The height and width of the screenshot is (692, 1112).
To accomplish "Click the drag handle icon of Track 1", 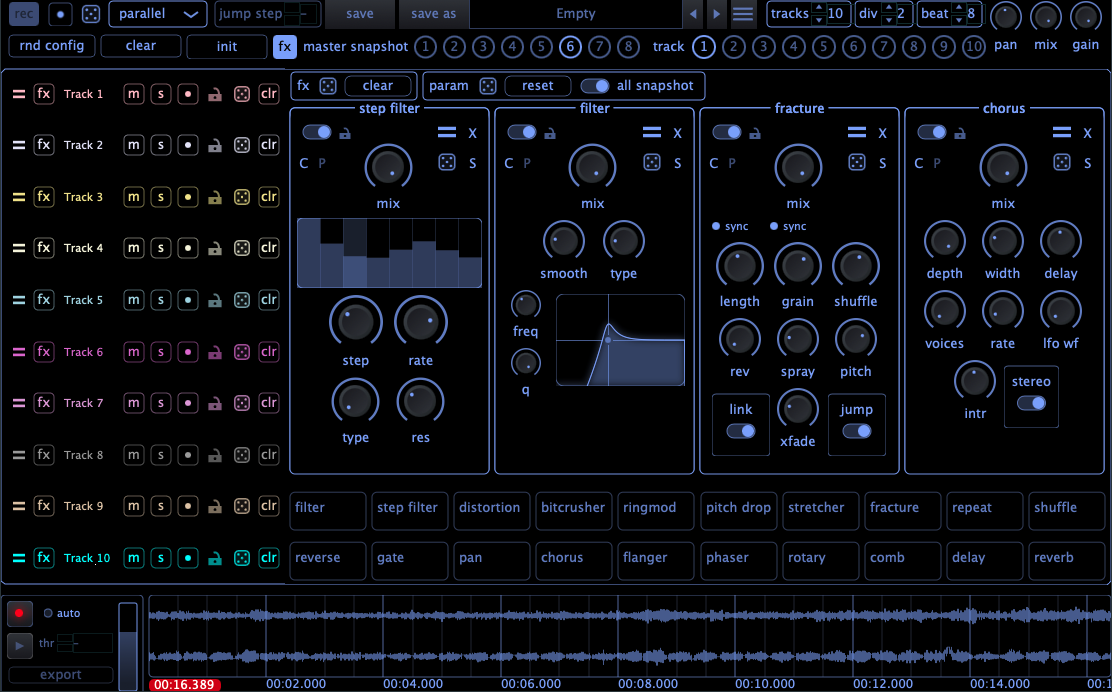I will [x=18, y=94].
